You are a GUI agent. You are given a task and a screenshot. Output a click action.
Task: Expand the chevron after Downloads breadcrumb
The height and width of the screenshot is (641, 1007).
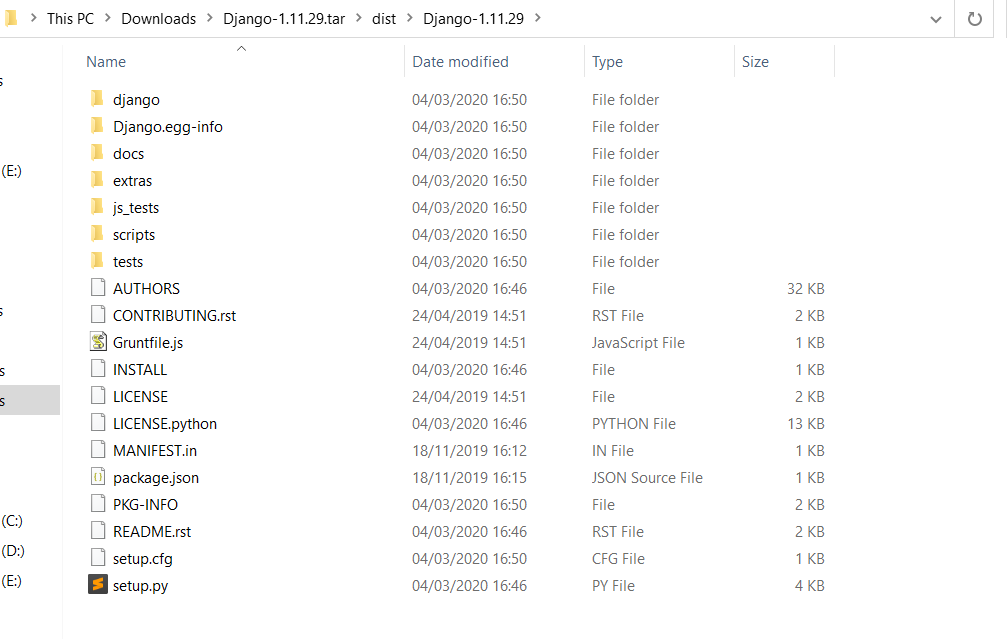click(x=209, y=18)
